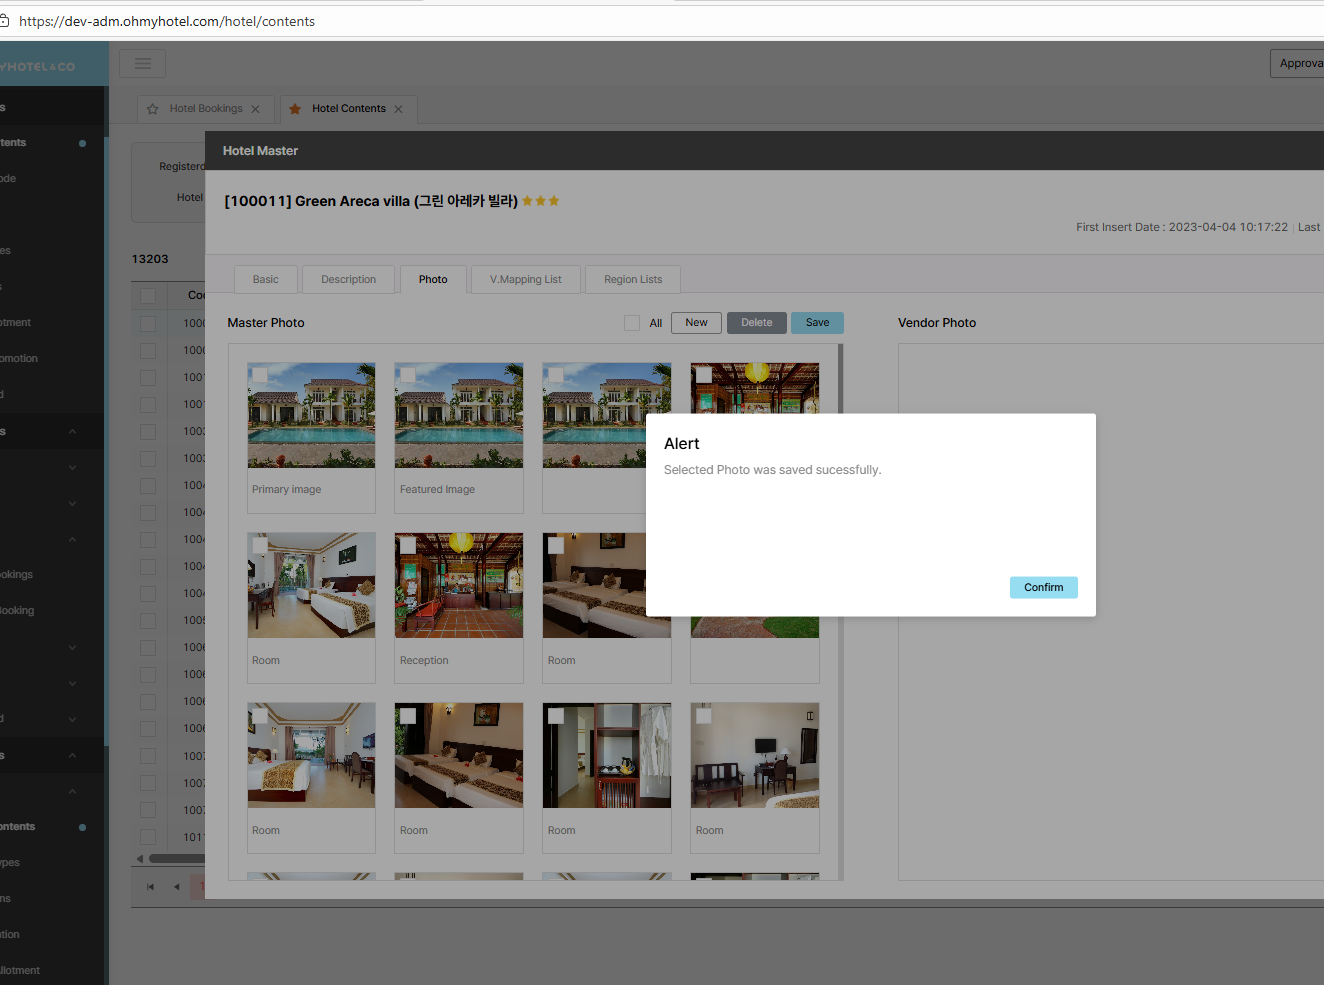Go to previous page of hotel list
This screenshot has width=1324, height=985.
(x=177, y=887)
